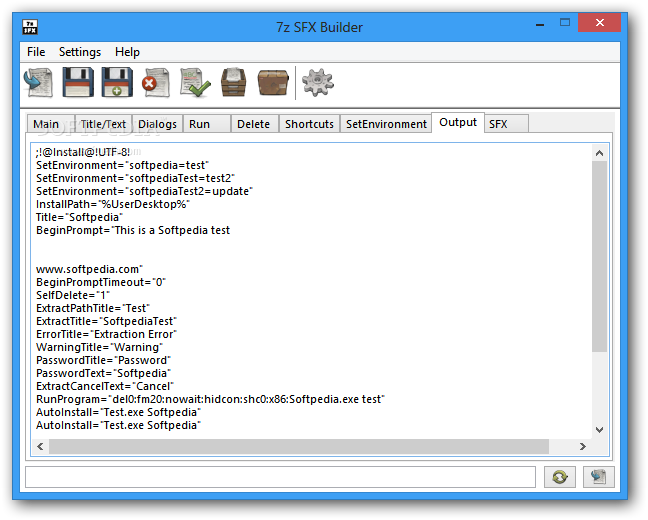Switch to the Delete tab
This screenshot has width=648, height=520.
(255, 124)
